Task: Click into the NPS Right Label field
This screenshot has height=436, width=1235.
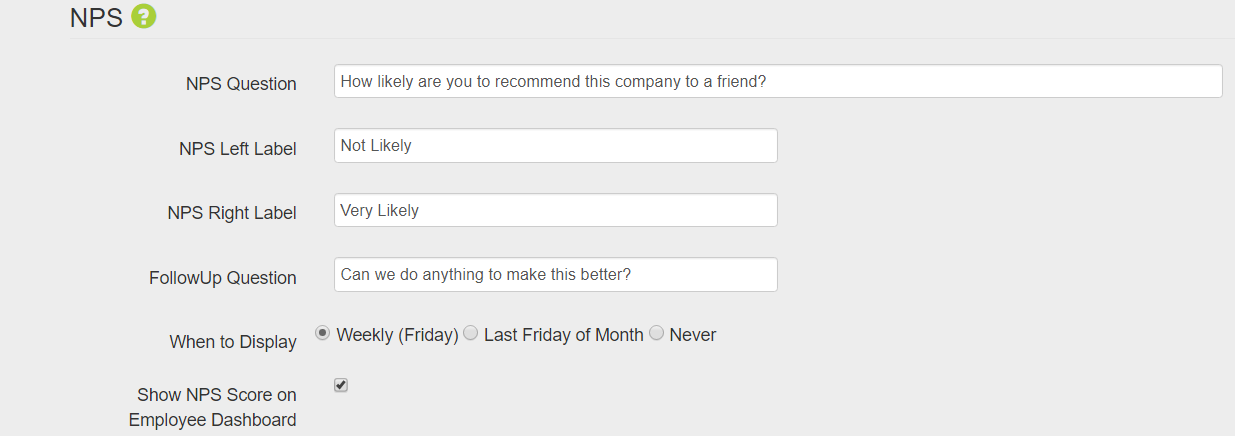Action: (556, 210)
